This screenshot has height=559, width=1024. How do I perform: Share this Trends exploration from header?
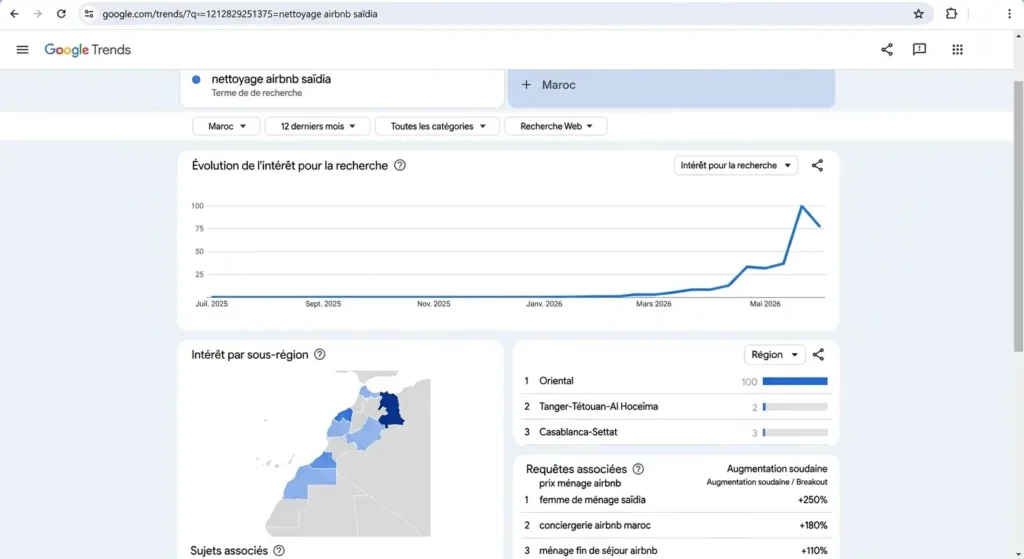886,50
